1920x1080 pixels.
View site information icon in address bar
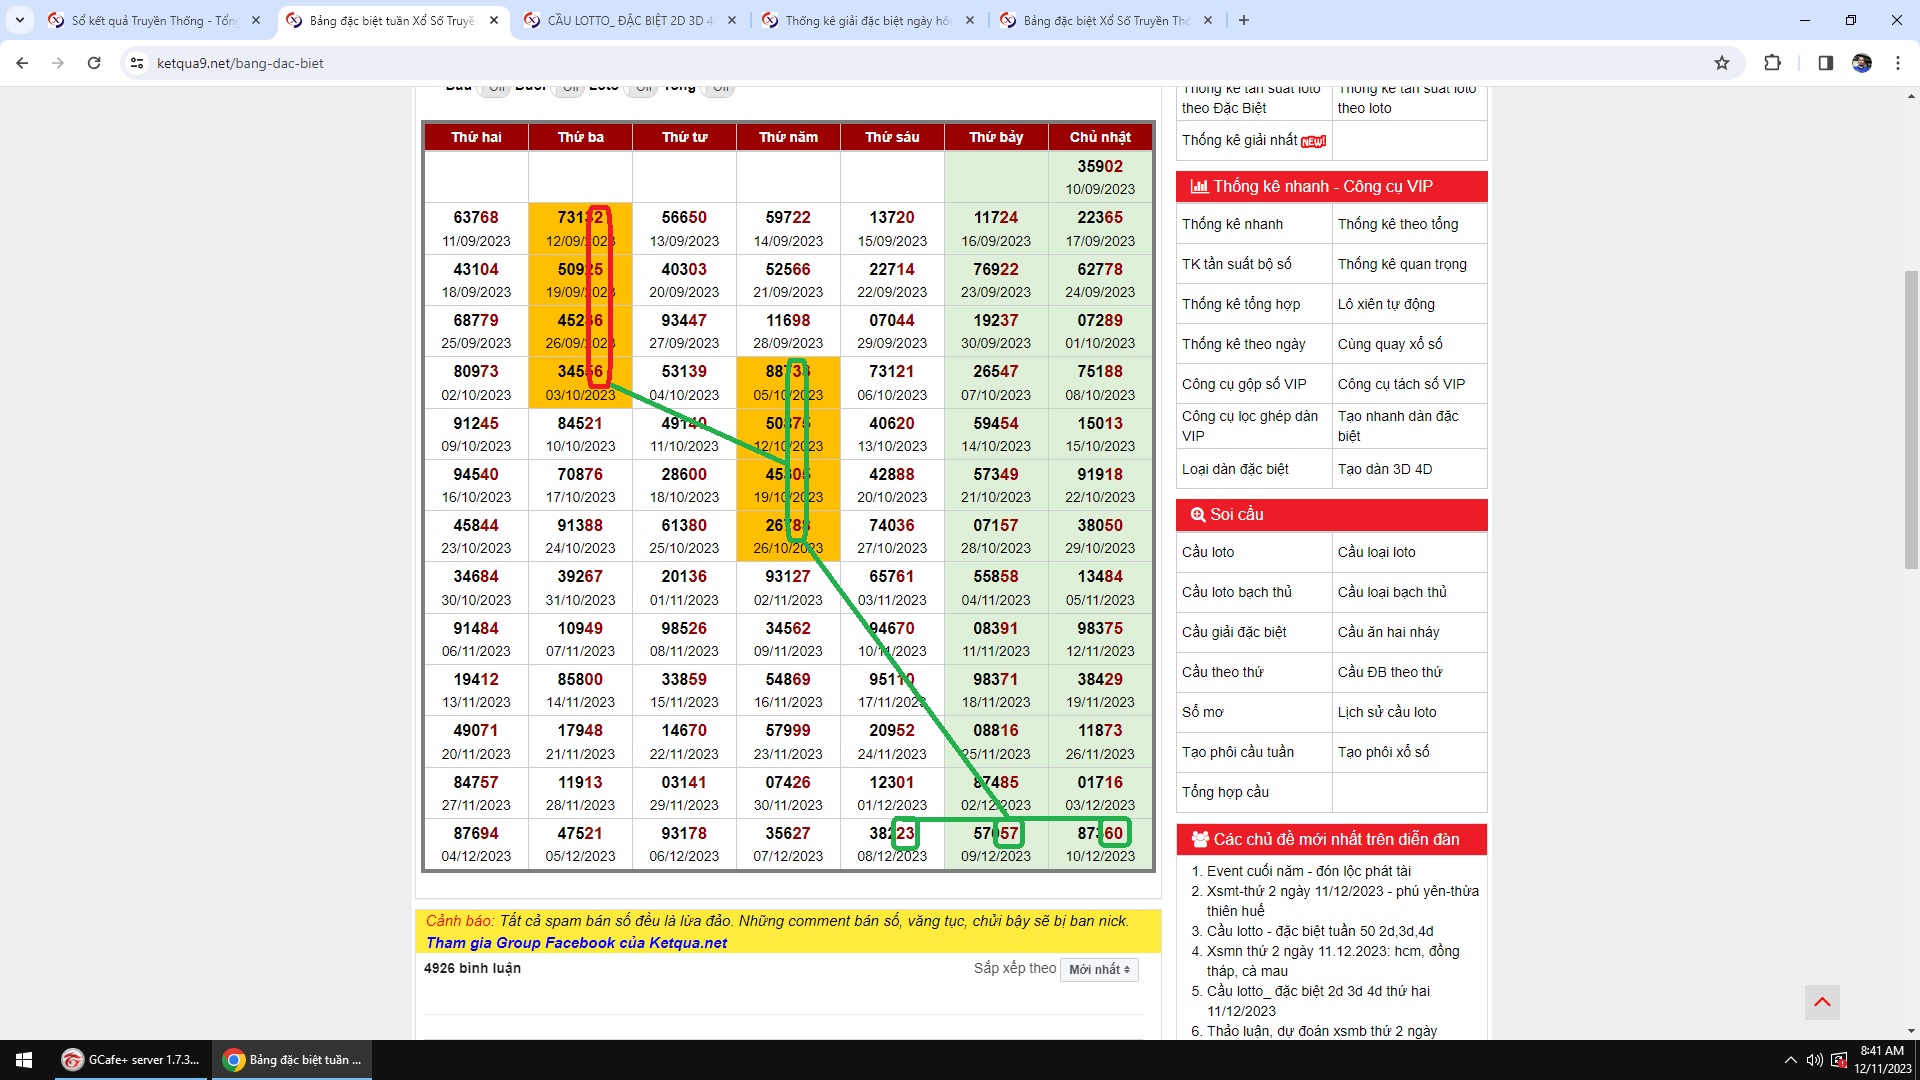(x=137, y=63)
